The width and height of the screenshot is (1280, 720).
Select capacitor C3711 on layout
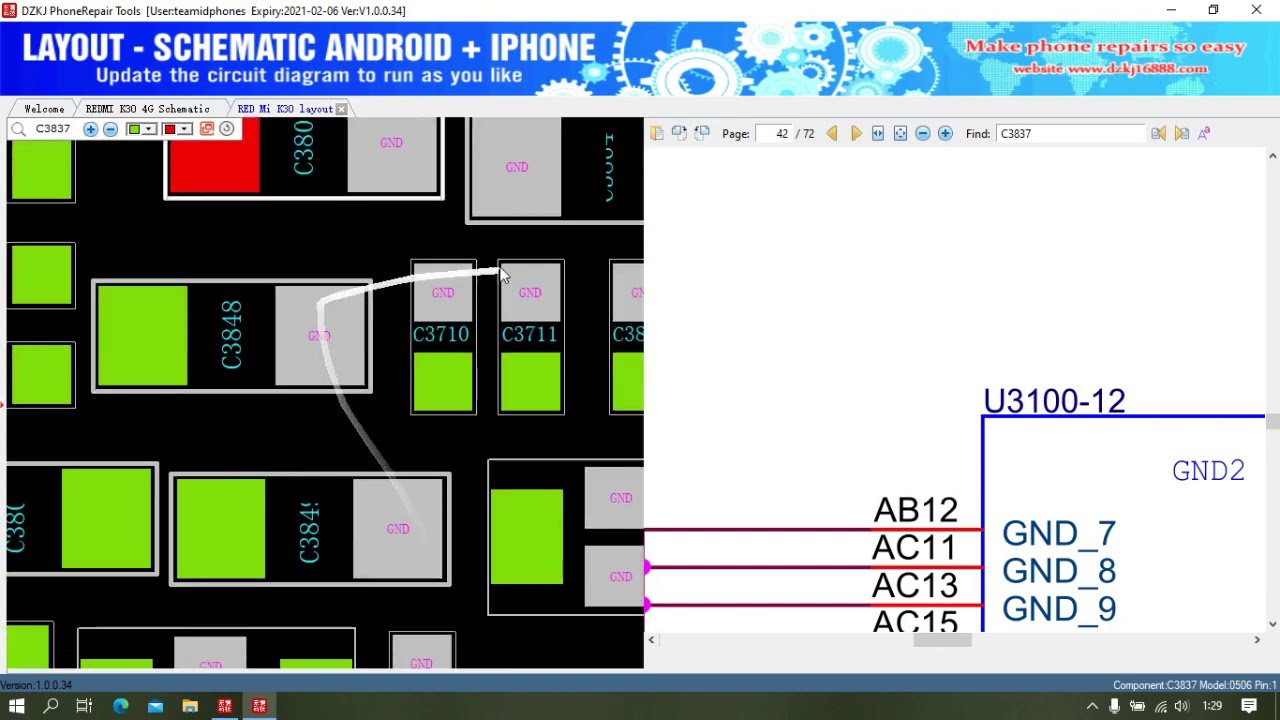tap(531, 337)
